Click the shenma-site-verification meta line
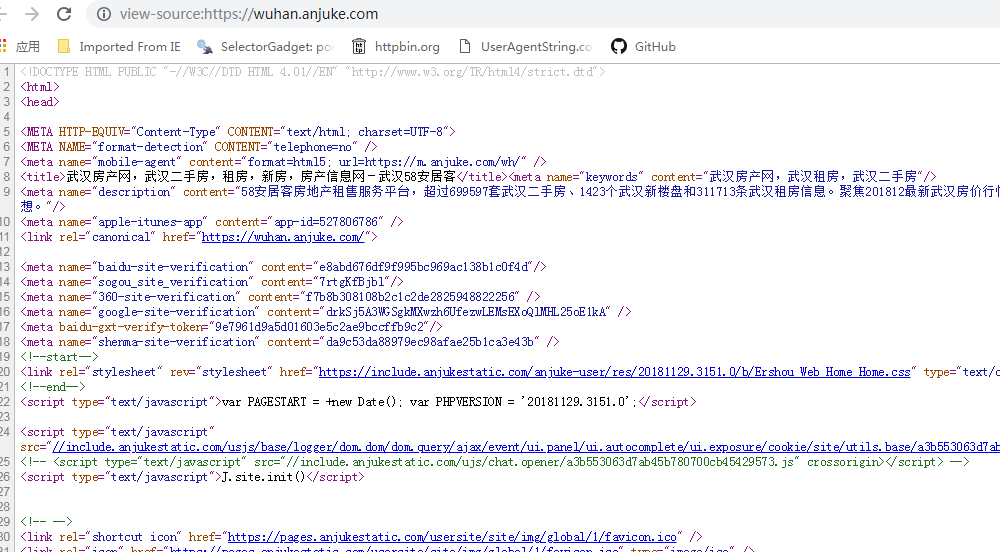The image size is (1000, 552). [x=290, y=342]
